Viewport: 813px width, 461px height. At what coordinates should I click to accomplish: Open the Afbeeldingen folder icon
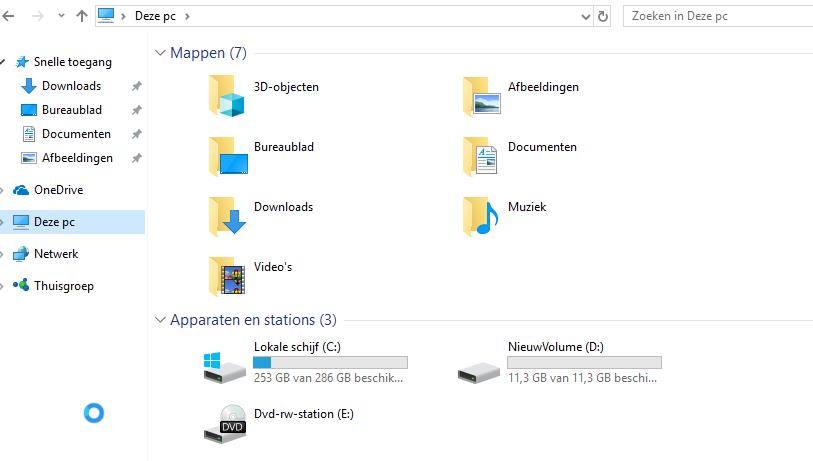click(x=481, y=96)
